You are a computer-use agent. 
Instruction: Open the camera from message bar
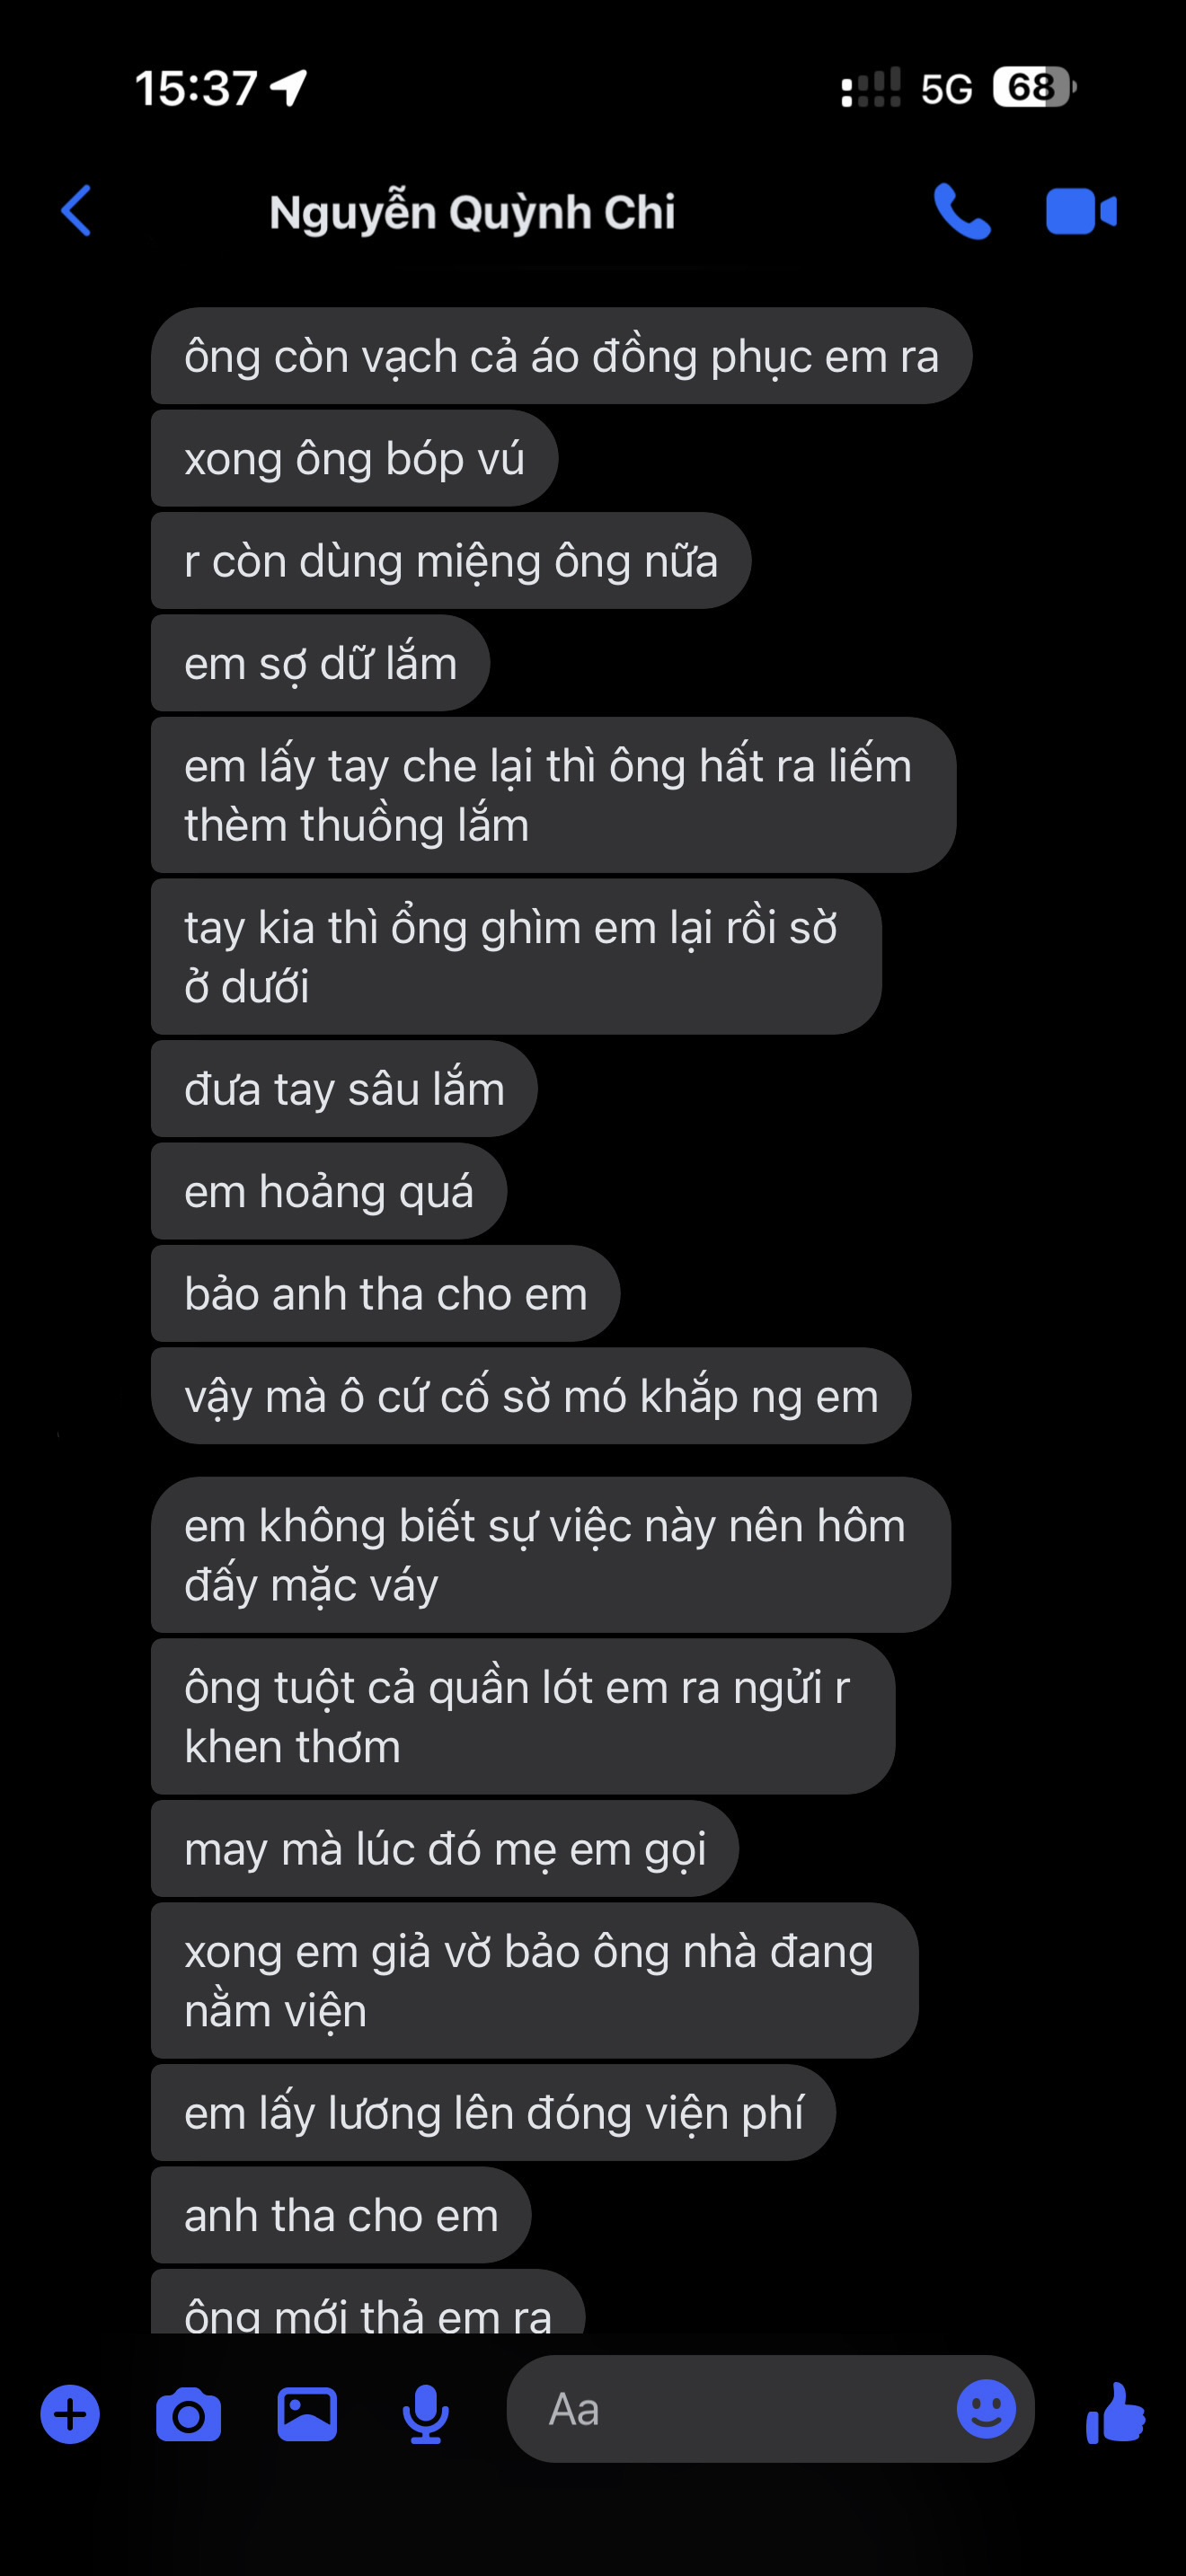[x=188, y=2414]
